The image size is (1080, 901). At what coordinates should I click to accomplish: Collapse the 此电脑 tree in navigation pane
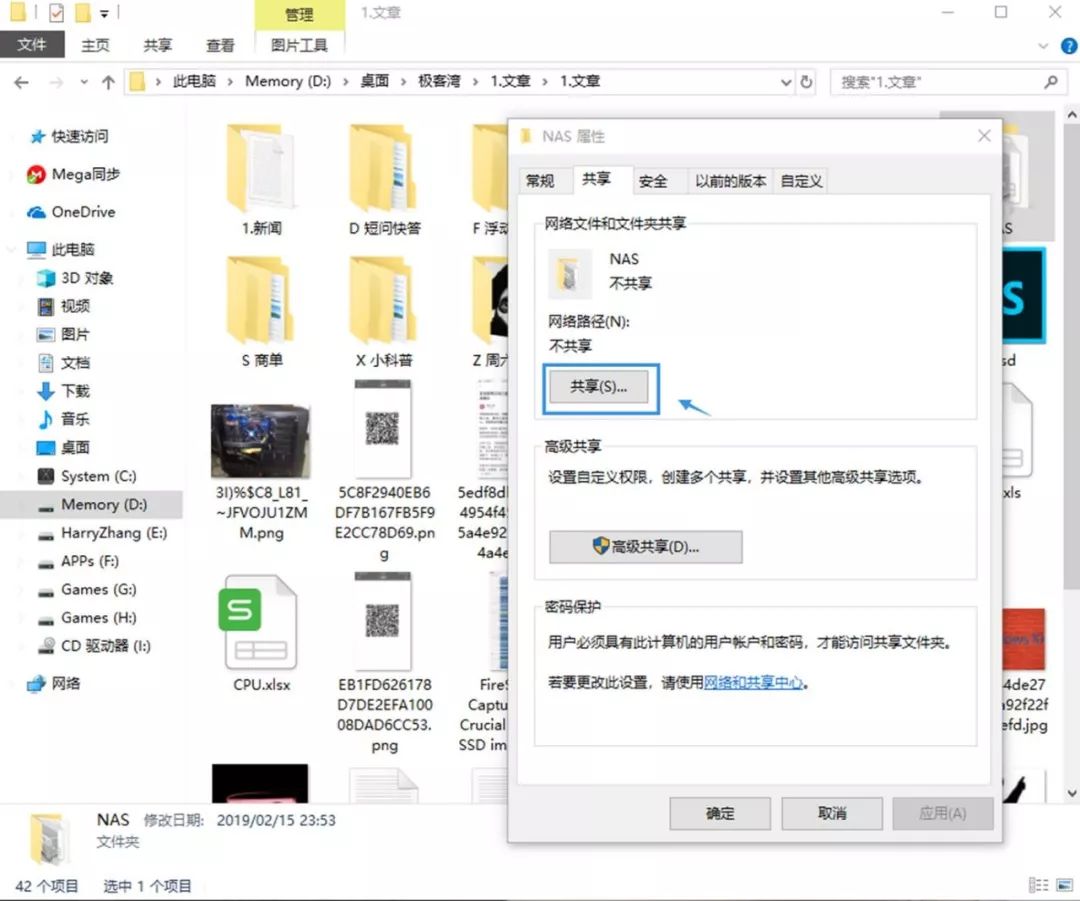click(x=10, y=248)
